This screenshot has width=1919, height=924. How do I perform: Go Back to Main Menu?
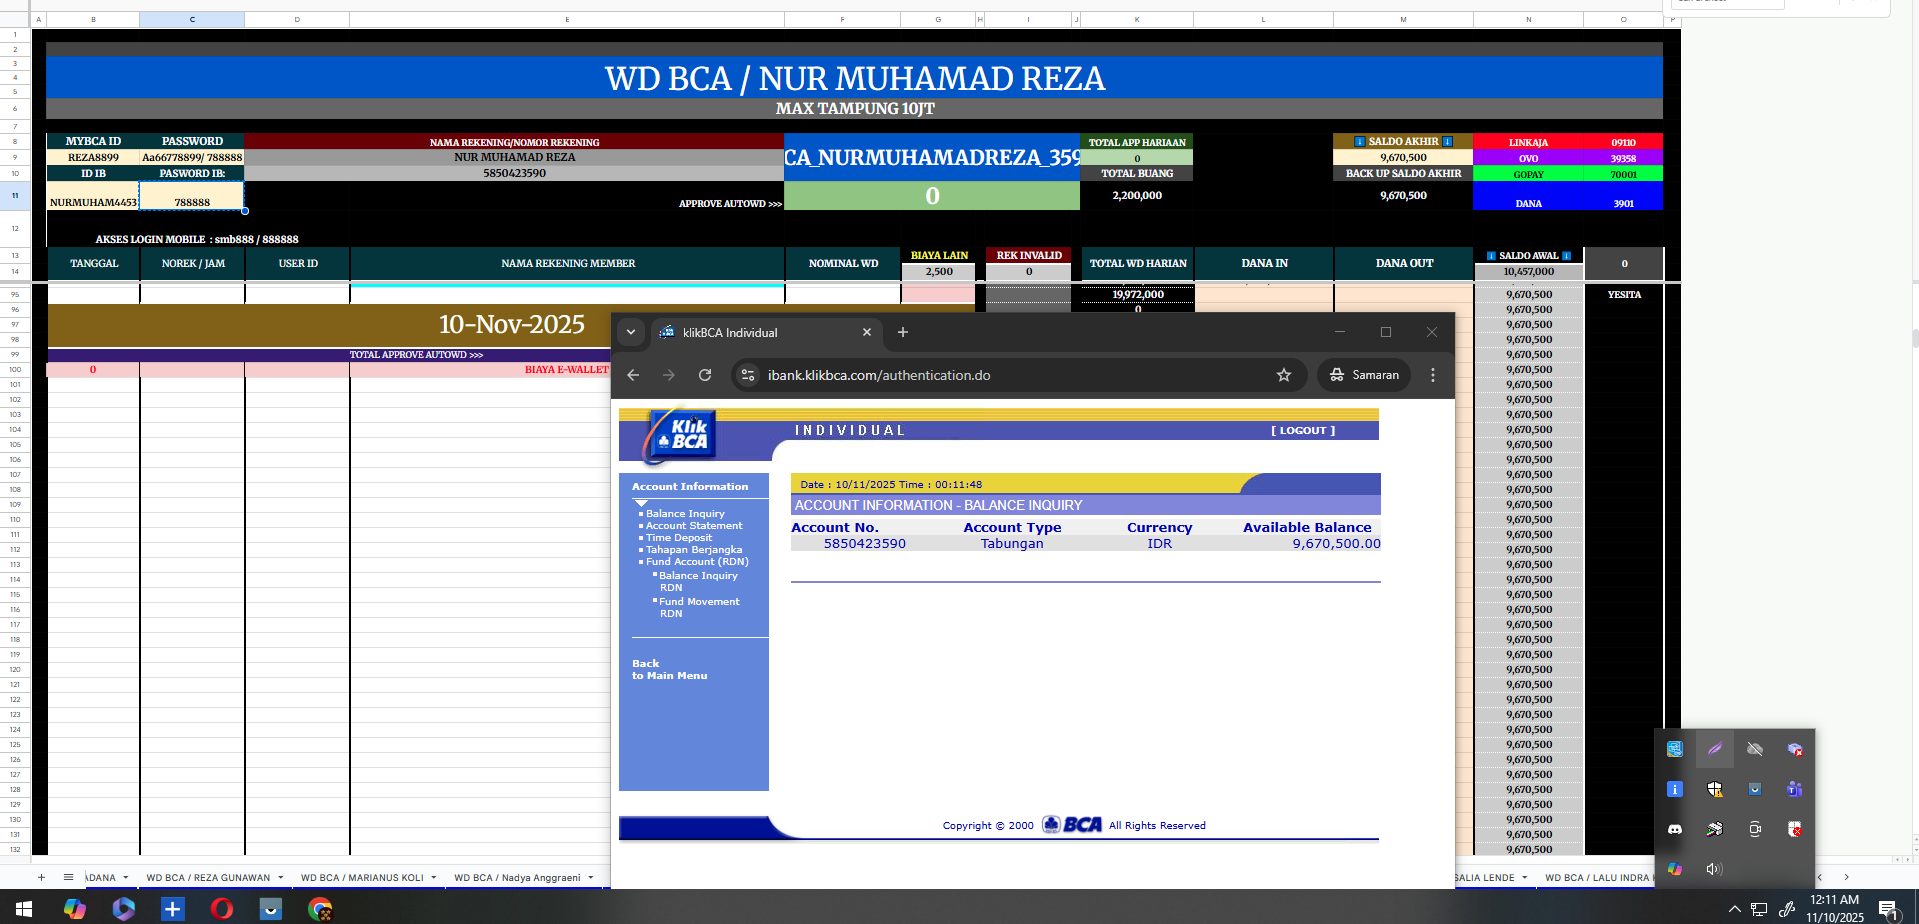coord(669,670)
